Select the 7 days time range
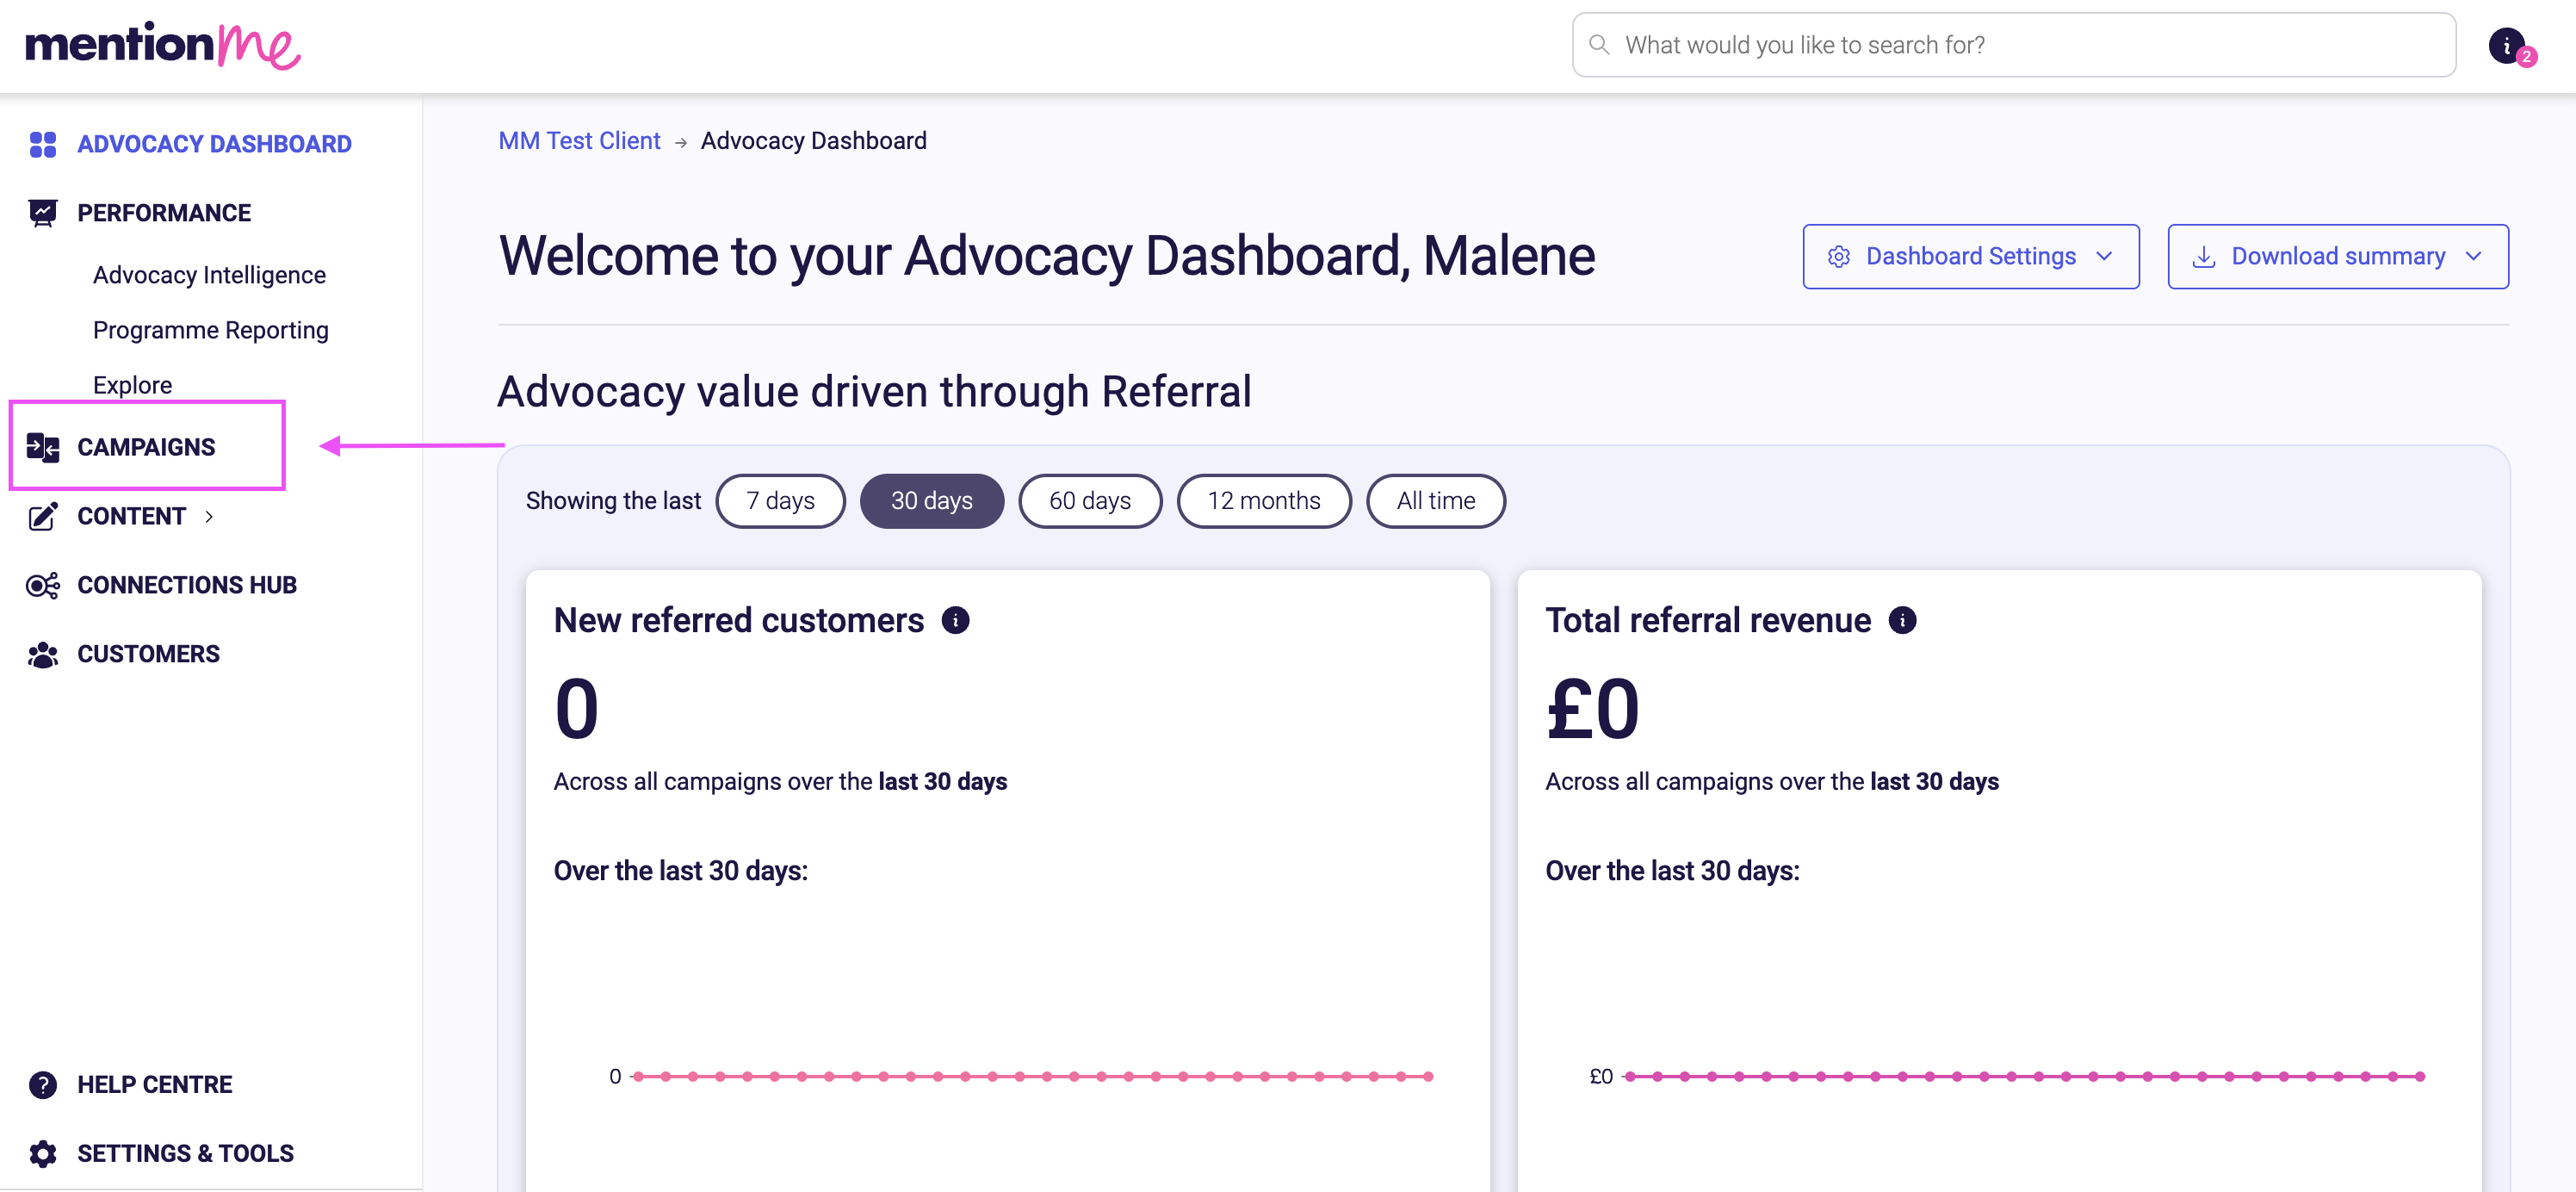Viewport: 2576px width, 1192px height. [x=780, y=501]
